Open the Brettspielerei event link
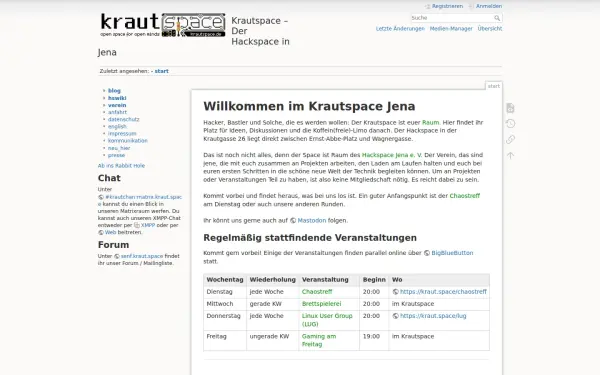The height and width of the screenshot is (375, 600). pyautogui.click(x=321, y=304)
